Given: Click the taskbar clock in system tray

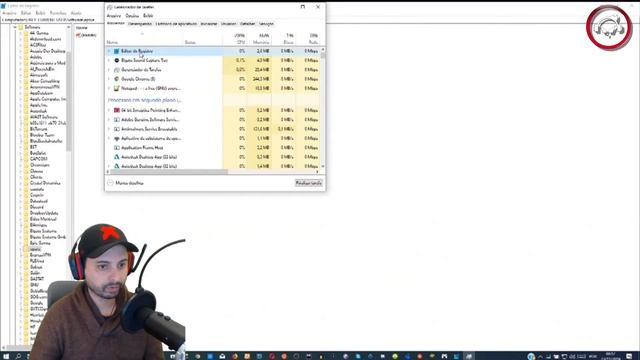Looking at the screenshot, I should pyautogui.click(x=611, y=356).
